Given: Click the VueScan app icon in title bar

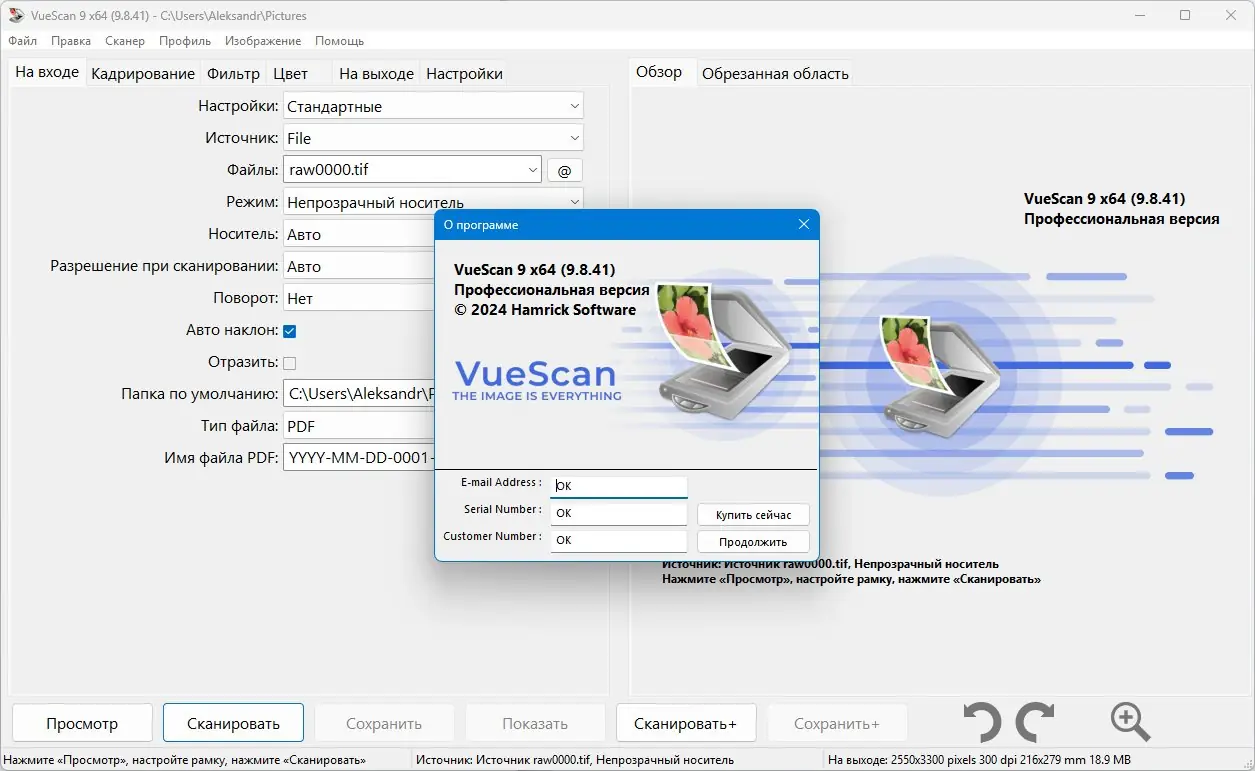Looking at the screenshot, I should tap(16, 15).
